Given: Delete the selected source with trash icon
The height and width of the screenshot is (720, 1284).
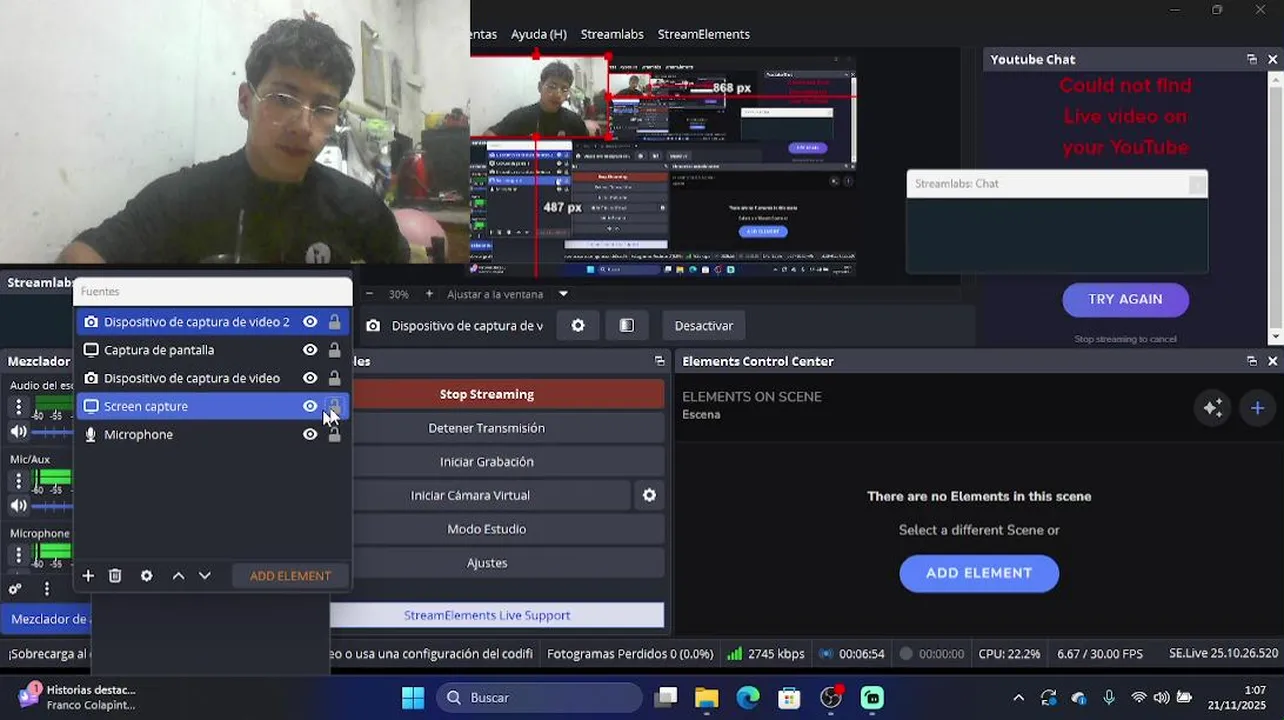Looking at the screenshot, I should point(115,576).
